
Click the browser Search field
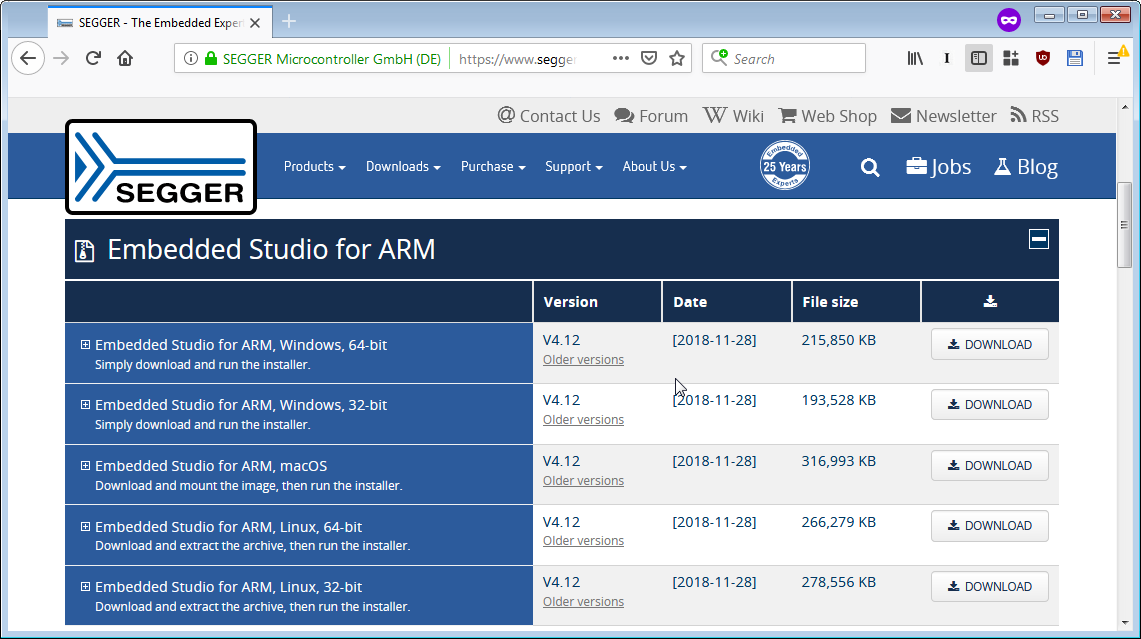[x=784, y=58]
